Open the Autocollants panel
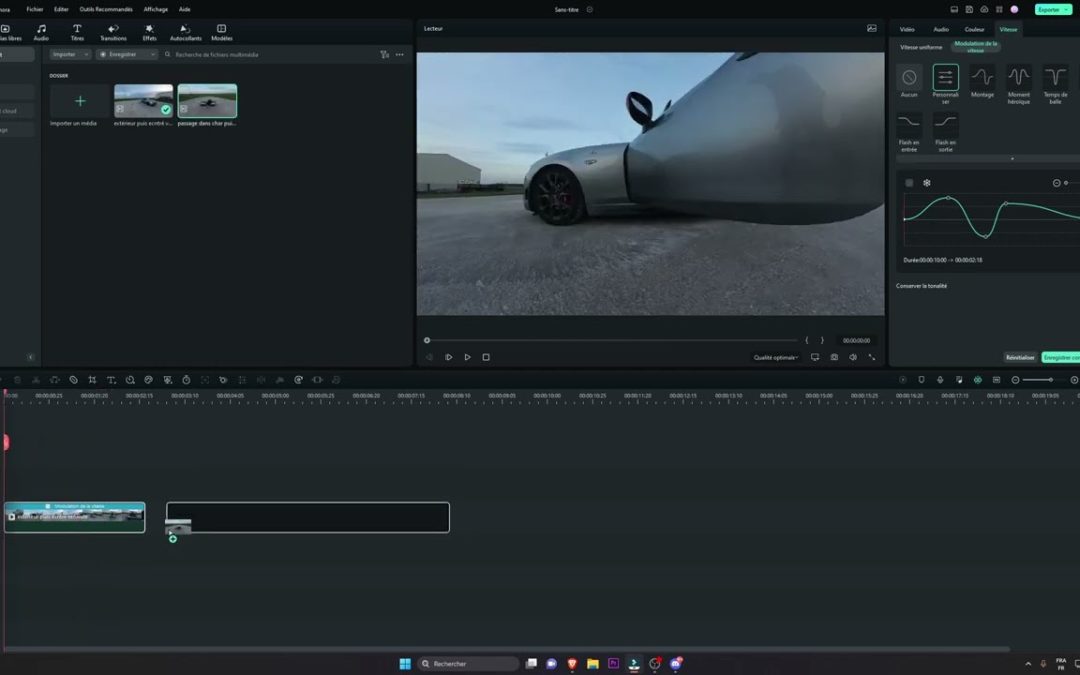 tap(185, 32)
